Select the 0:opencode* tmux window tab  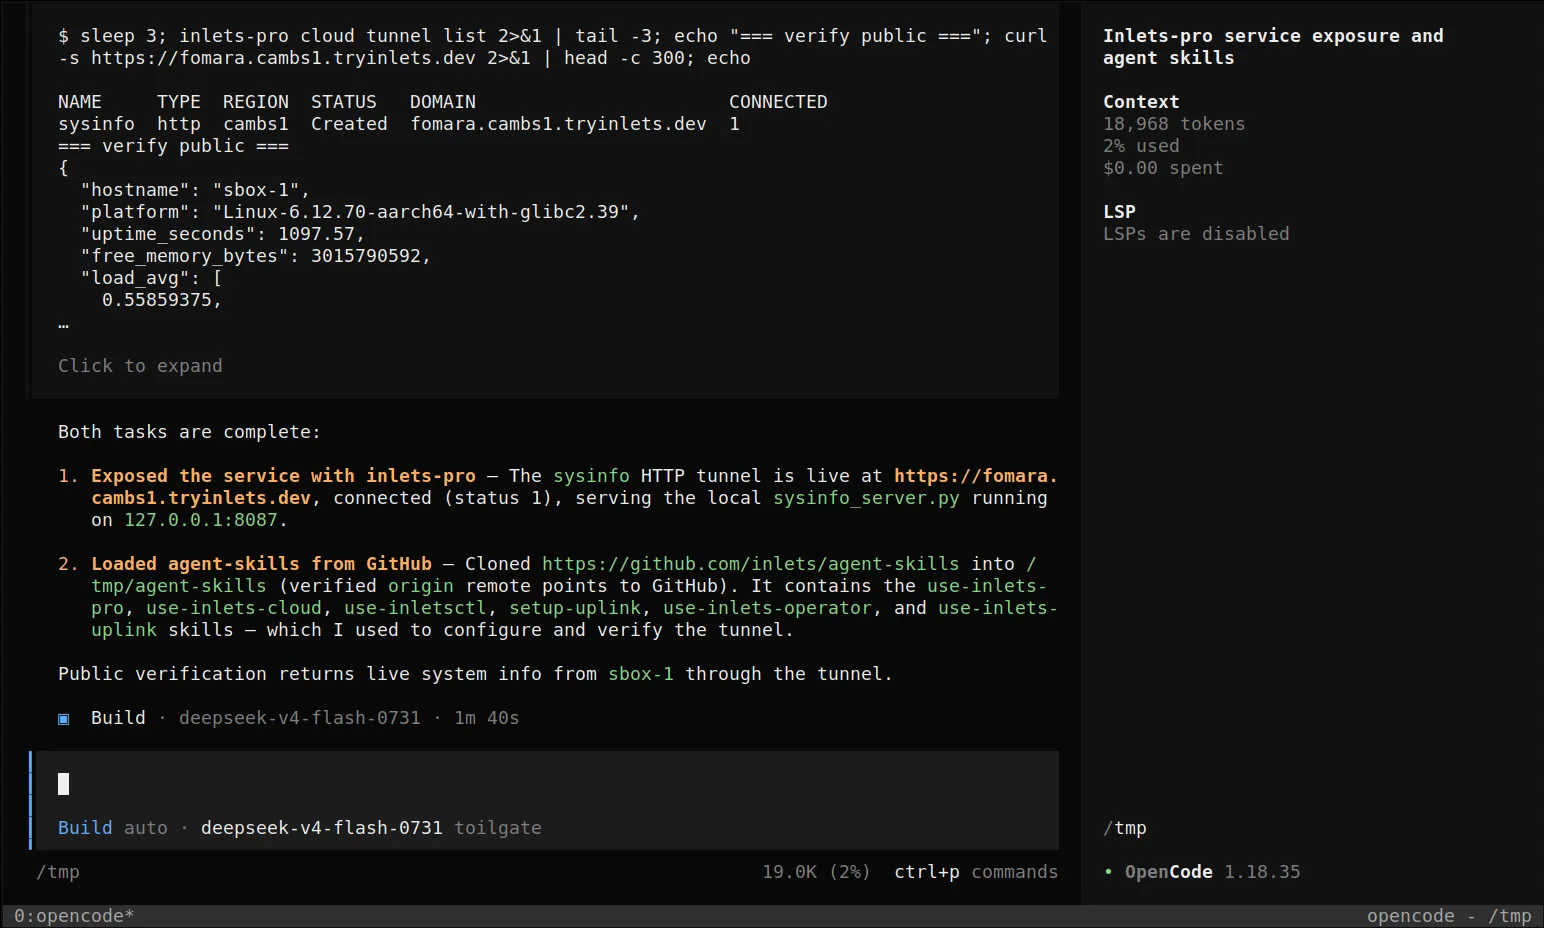pyautogui.click(x=74, y=916)
